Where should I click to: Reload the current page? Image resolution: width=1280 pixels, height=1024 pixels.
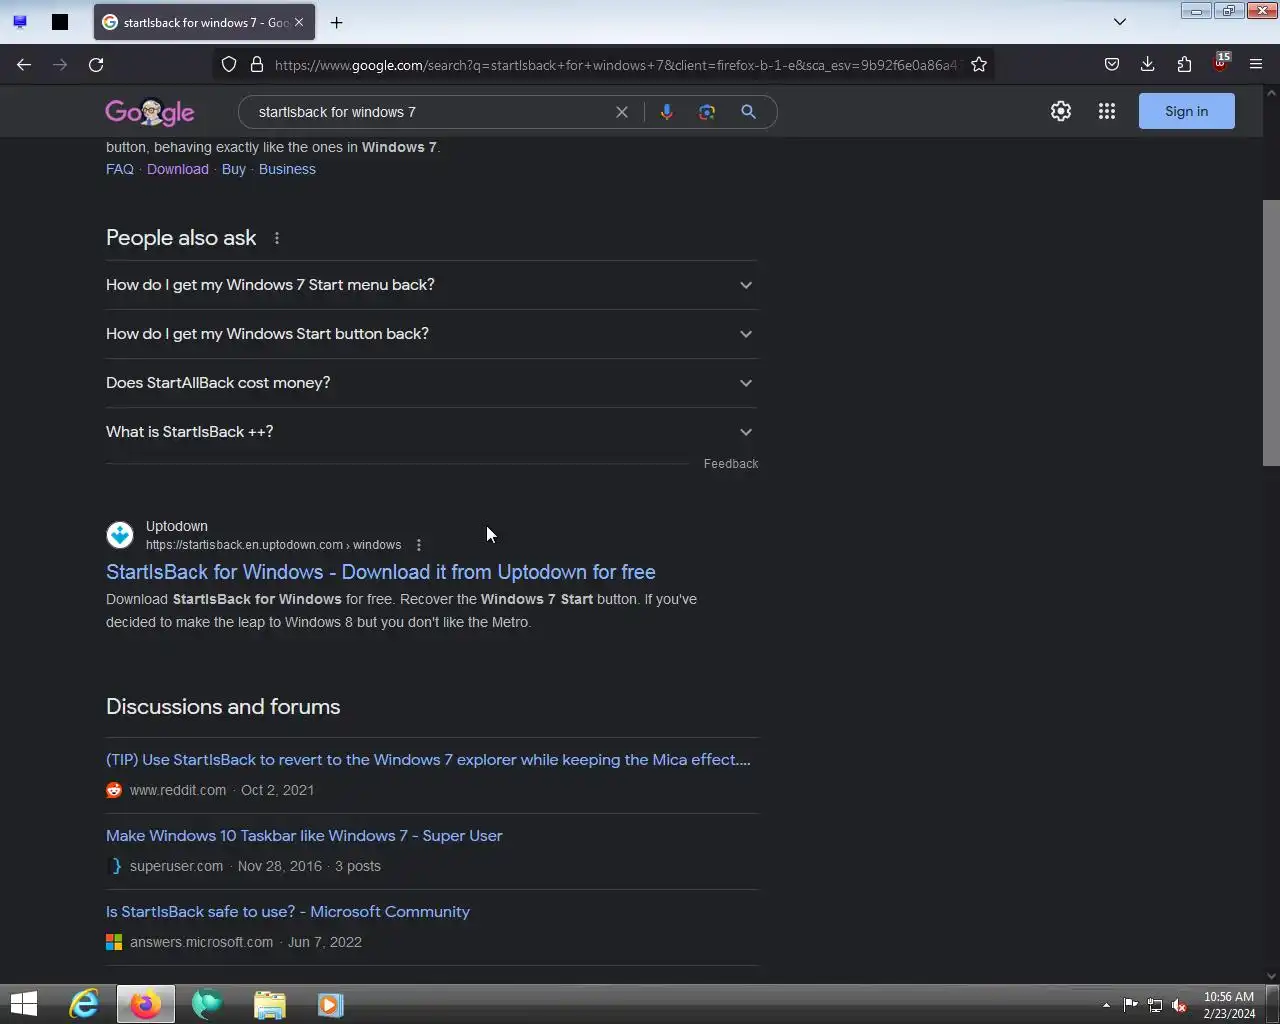[x=96, y=65]
